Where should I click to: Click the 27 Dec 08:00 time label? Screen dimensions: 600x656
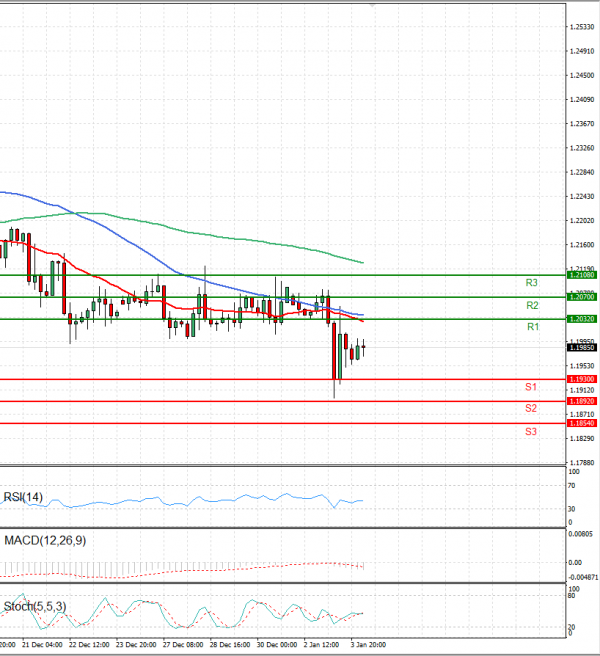pyautogui.click(x=183, y=645)
